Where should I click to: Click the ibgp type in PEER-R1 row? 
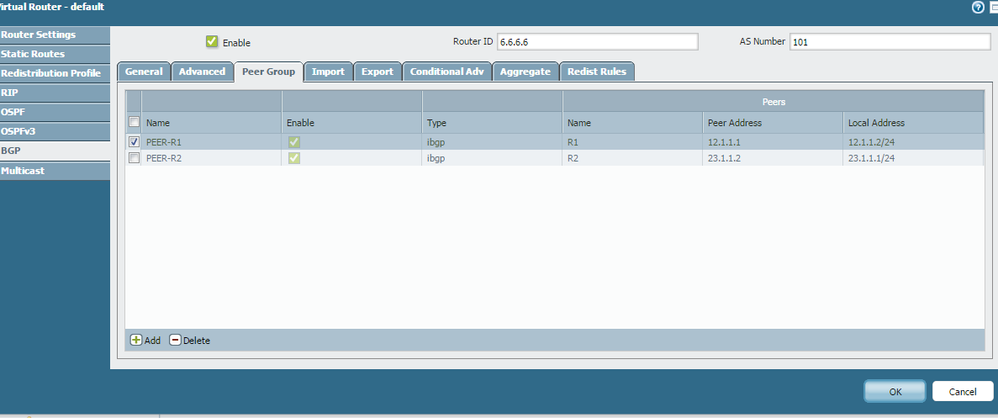436,142
